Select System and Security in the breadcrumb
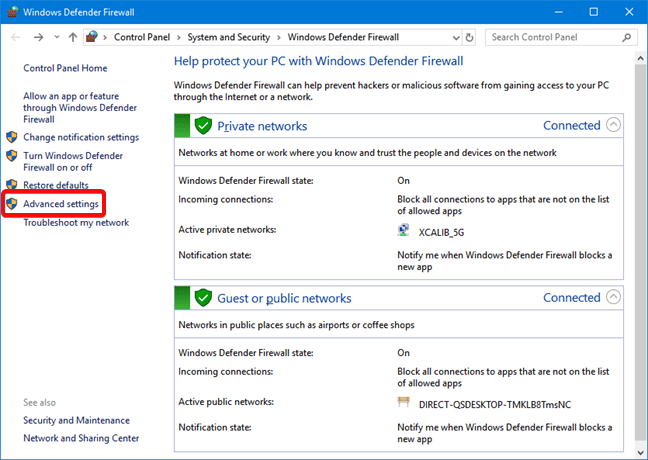The width and height of the screenshot is (648, 460). click(229, 37)
